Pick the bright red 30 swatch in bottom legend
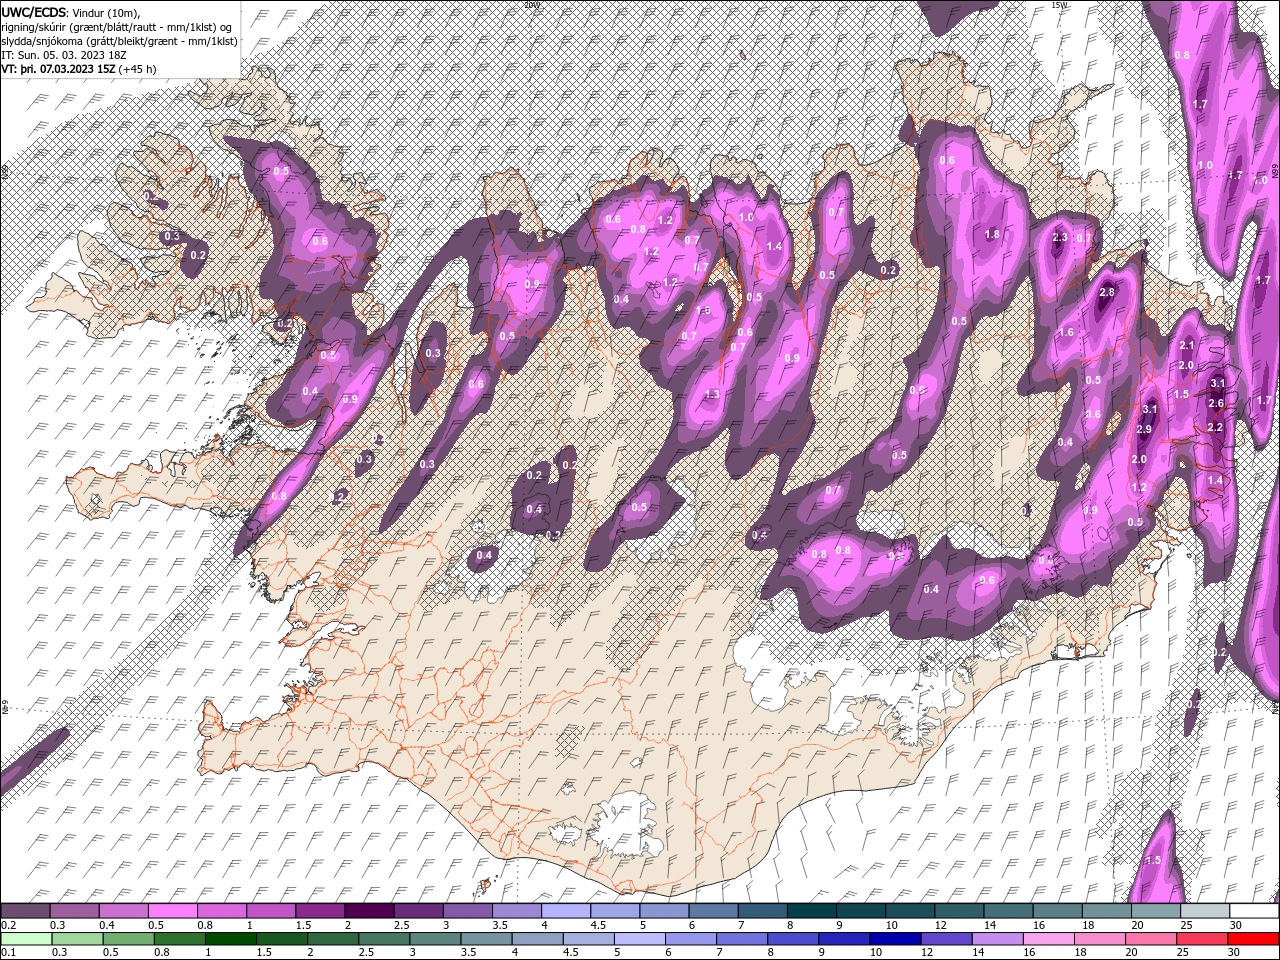Viewport: 1280px width, 960px height. (x=1252, y=939)
